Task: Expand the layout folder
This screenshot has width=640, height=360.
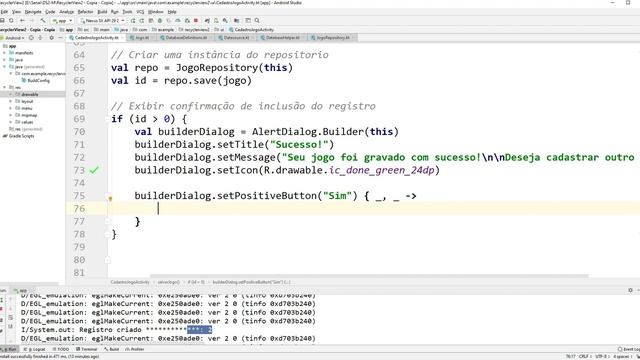Action: click(x=11, y=101)
